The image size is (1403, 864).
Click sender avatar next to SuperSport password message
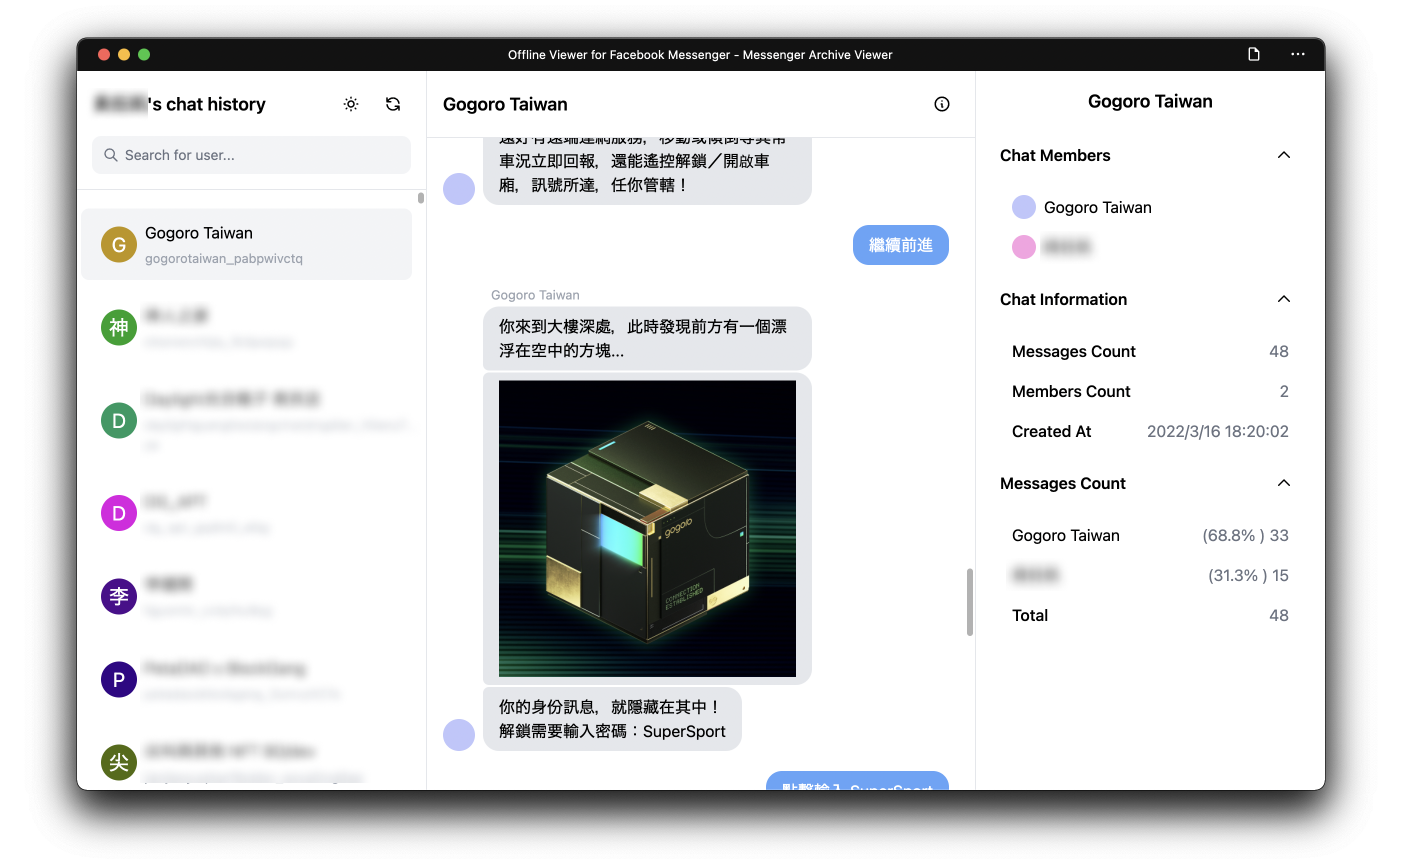tap(459, 735)
